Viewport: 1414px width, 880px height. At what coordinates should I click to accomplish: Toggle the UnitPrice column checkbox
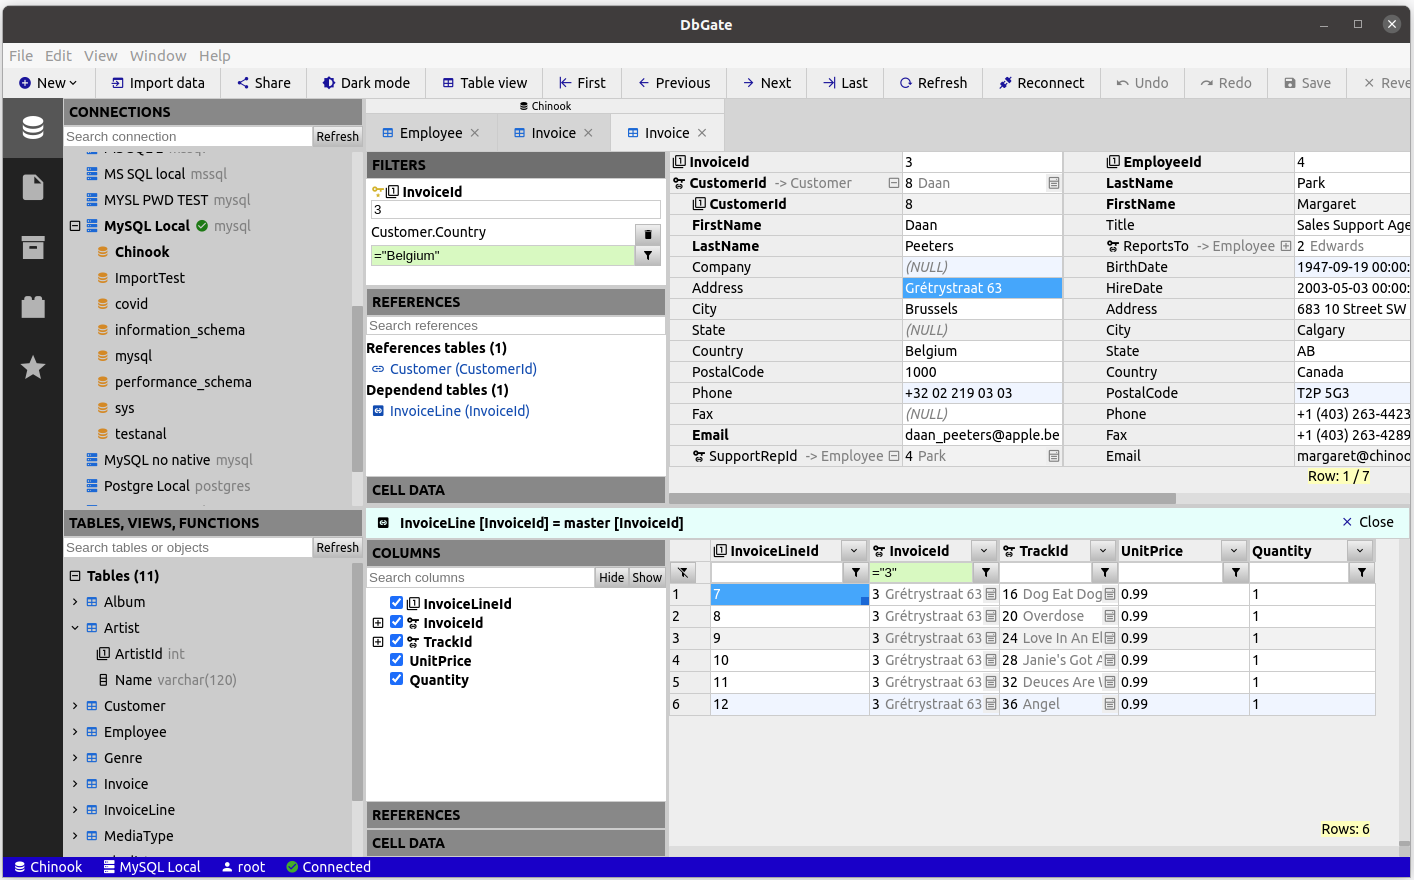397,660
